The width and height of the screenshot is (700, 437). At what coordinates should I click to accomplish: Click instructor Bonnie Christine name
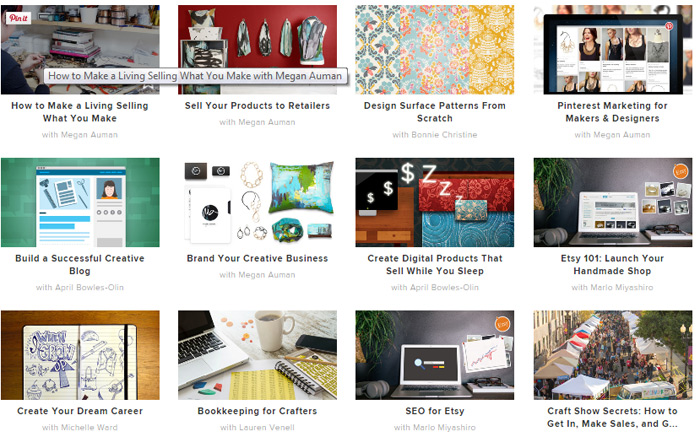pyautogui.click(x=444, y=135)
